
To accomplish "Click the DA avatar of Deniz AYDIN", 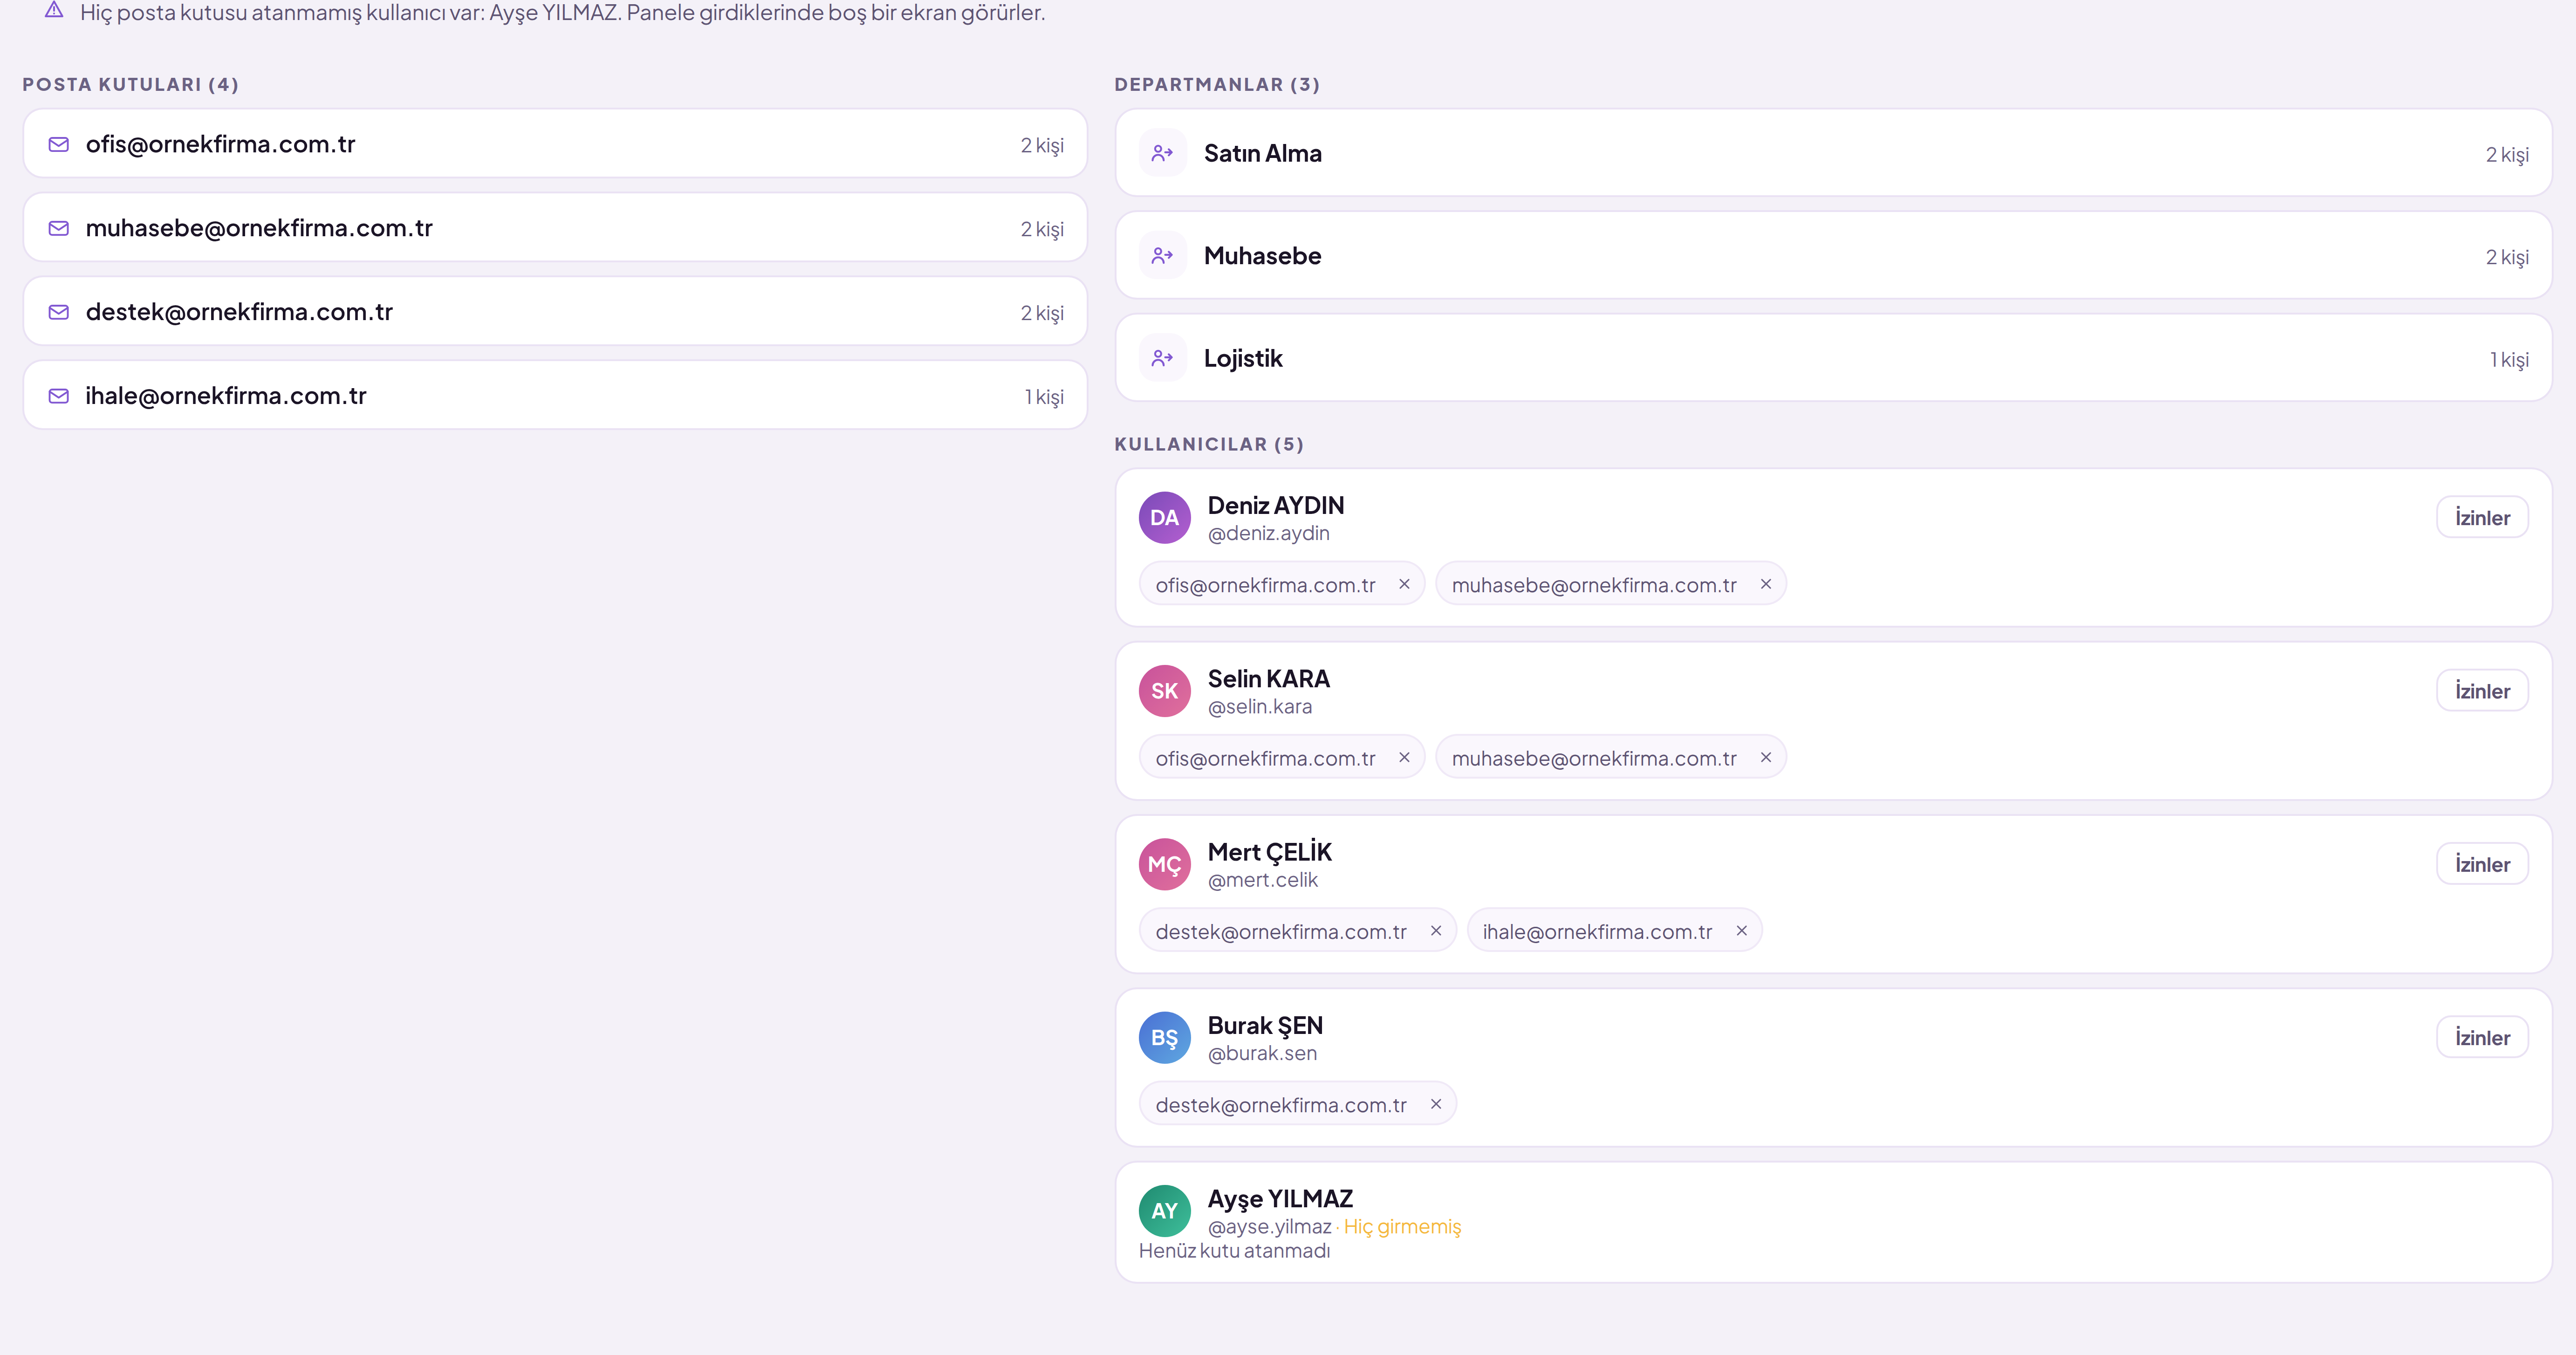I will click(x=1164, y=517).
